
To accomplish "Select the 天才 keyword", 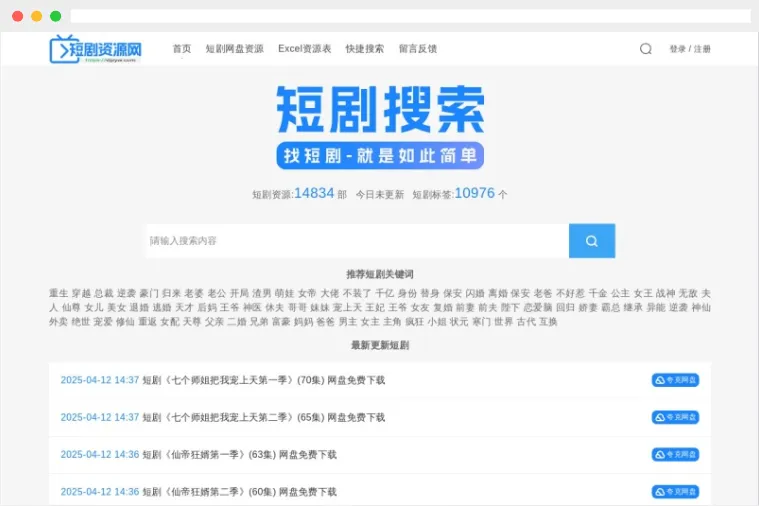I will click(x=184, y=307).
